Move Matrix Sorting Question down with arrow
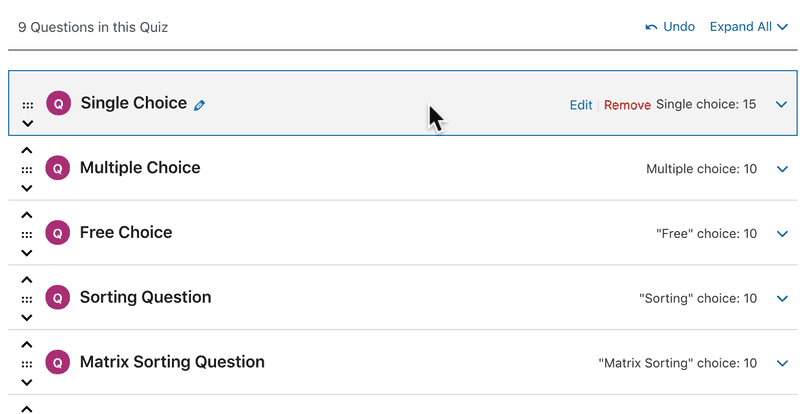The height and width of the screenshot is (414, 812). tap(27, 383)
